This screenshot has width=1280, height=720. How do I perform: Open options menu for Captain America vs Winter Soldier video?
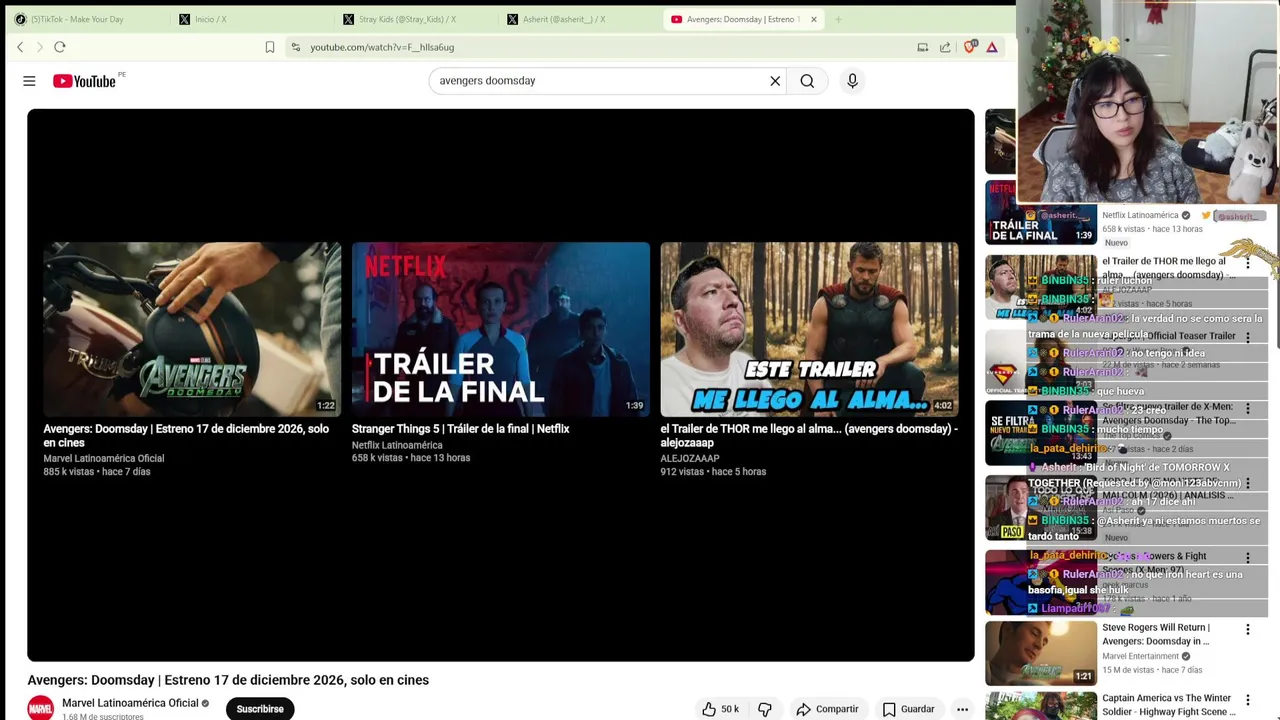pos(1247,699)
